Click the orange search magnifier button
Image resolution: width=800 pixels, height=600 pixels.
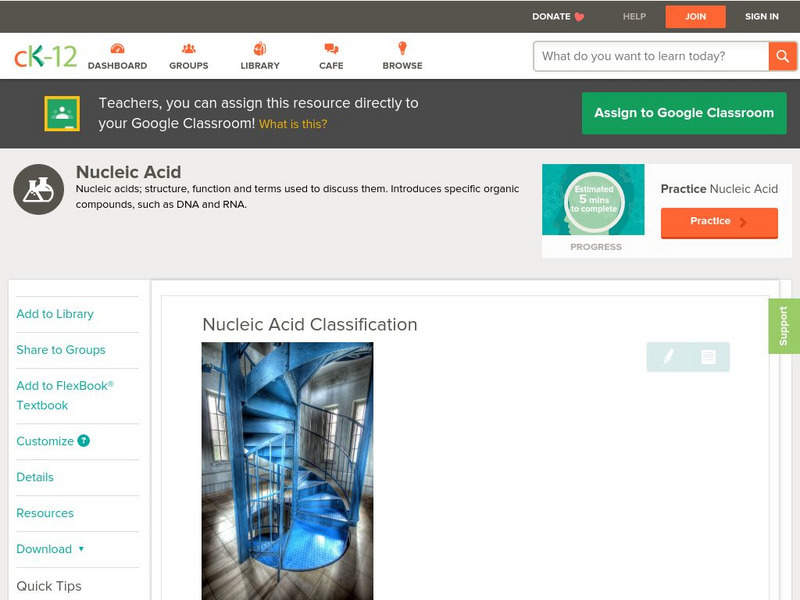tap(782, 56)
